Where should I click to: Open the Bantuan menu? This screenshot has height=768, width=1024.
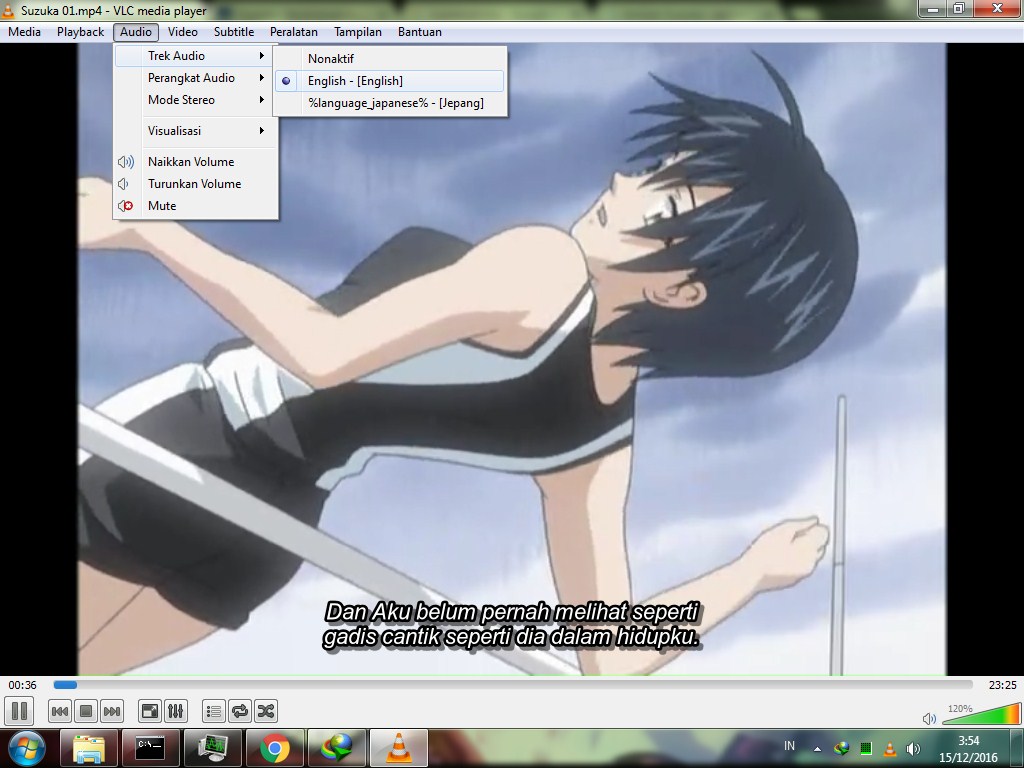[x=420, y=32]
